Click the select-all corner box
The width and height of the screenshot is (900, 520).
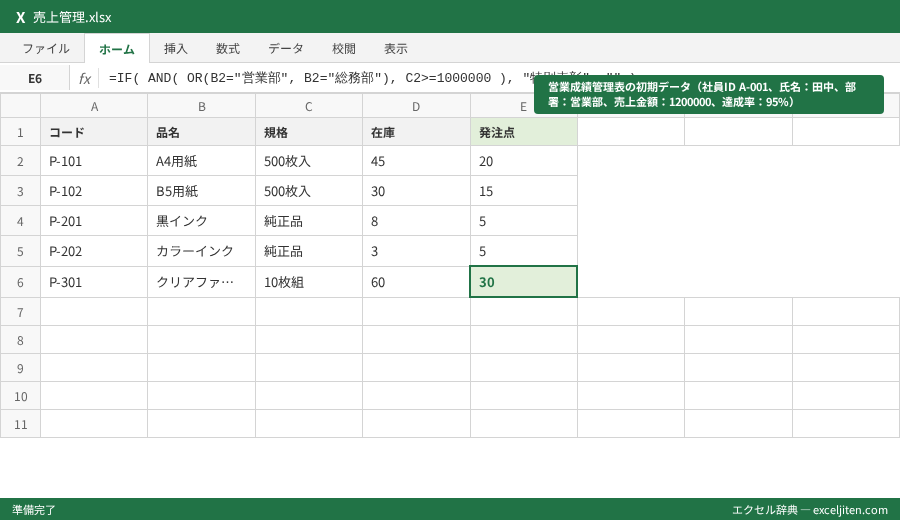coord(20,106)
